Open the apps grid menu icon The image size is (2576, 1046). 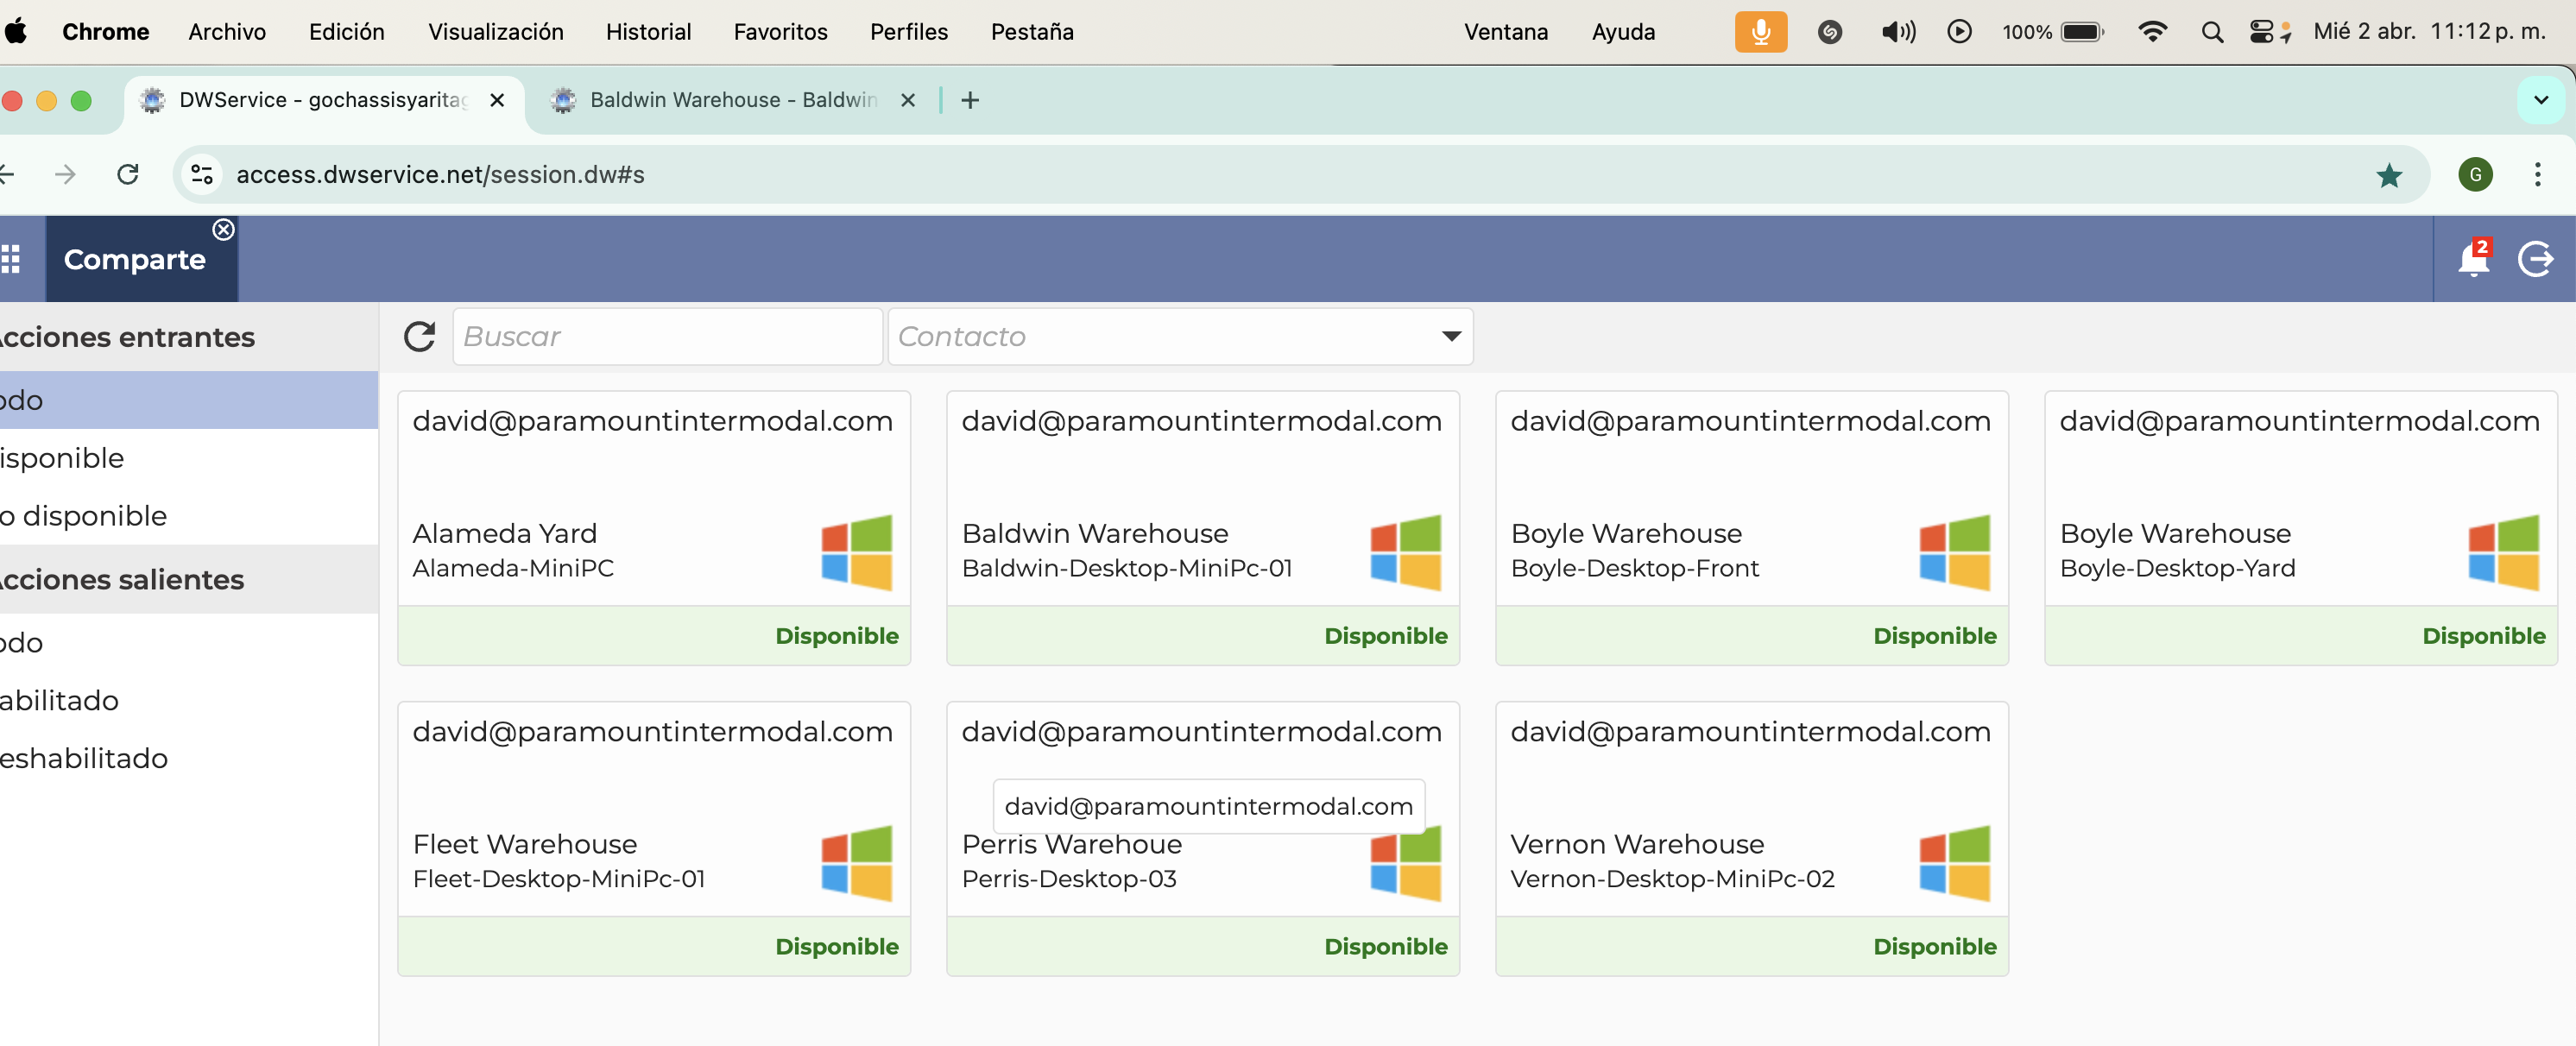coord(10,259)
